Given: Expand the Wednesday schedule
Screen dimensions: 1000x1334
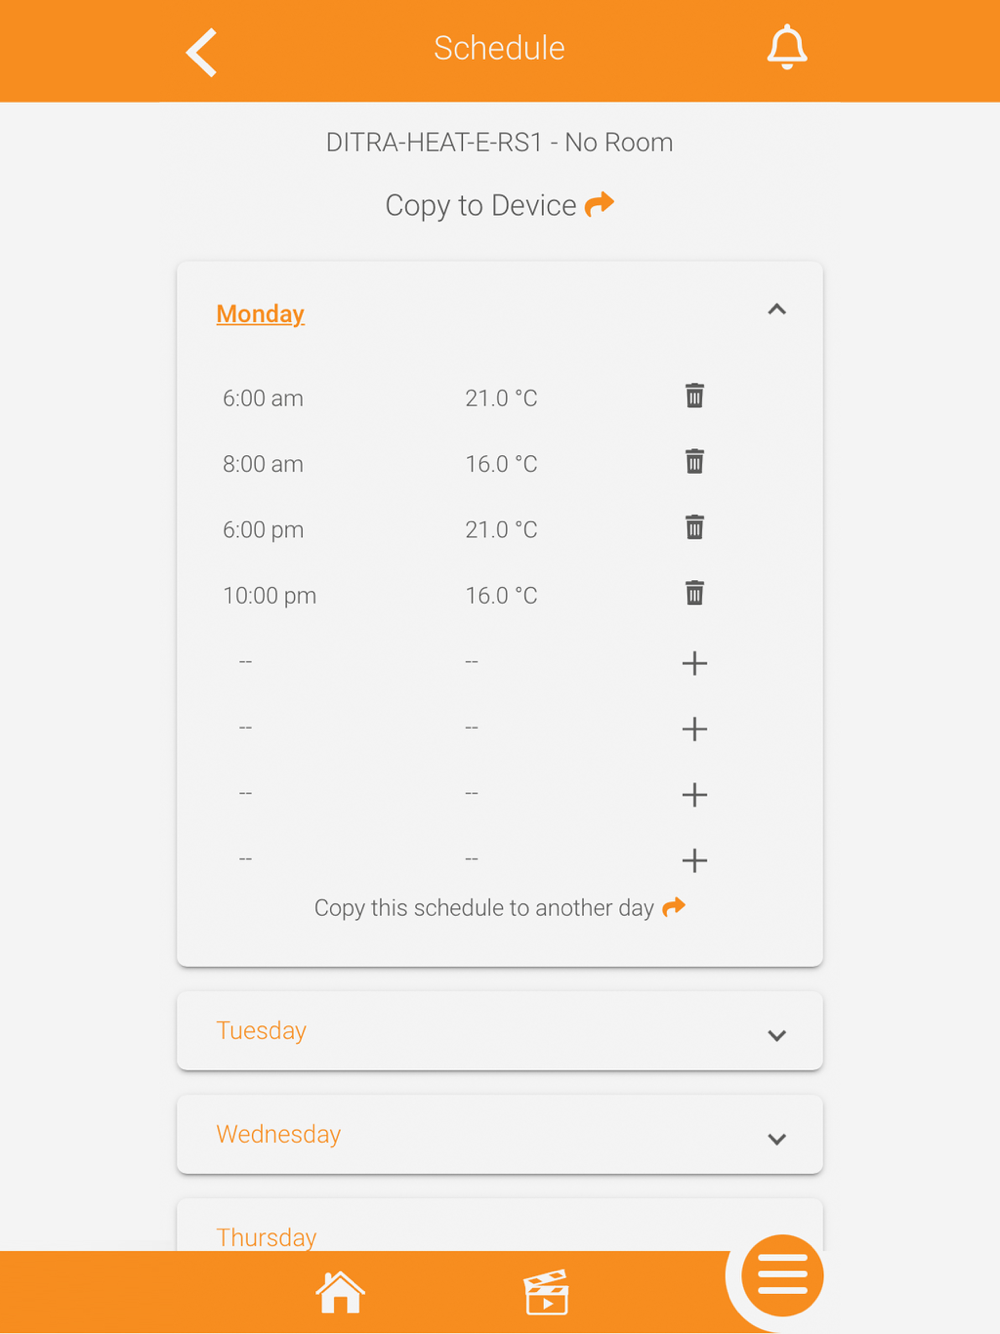Looking at the screenshot, I should [x=500, y=1135].
